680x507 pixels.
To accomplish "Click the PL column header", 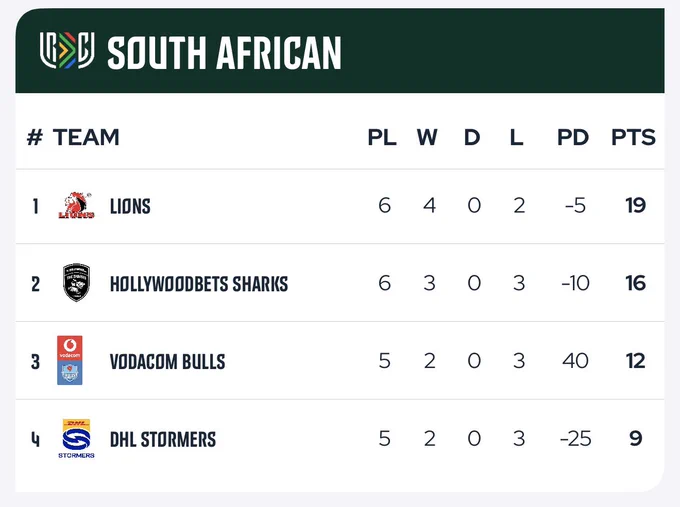I will point(382,137).
